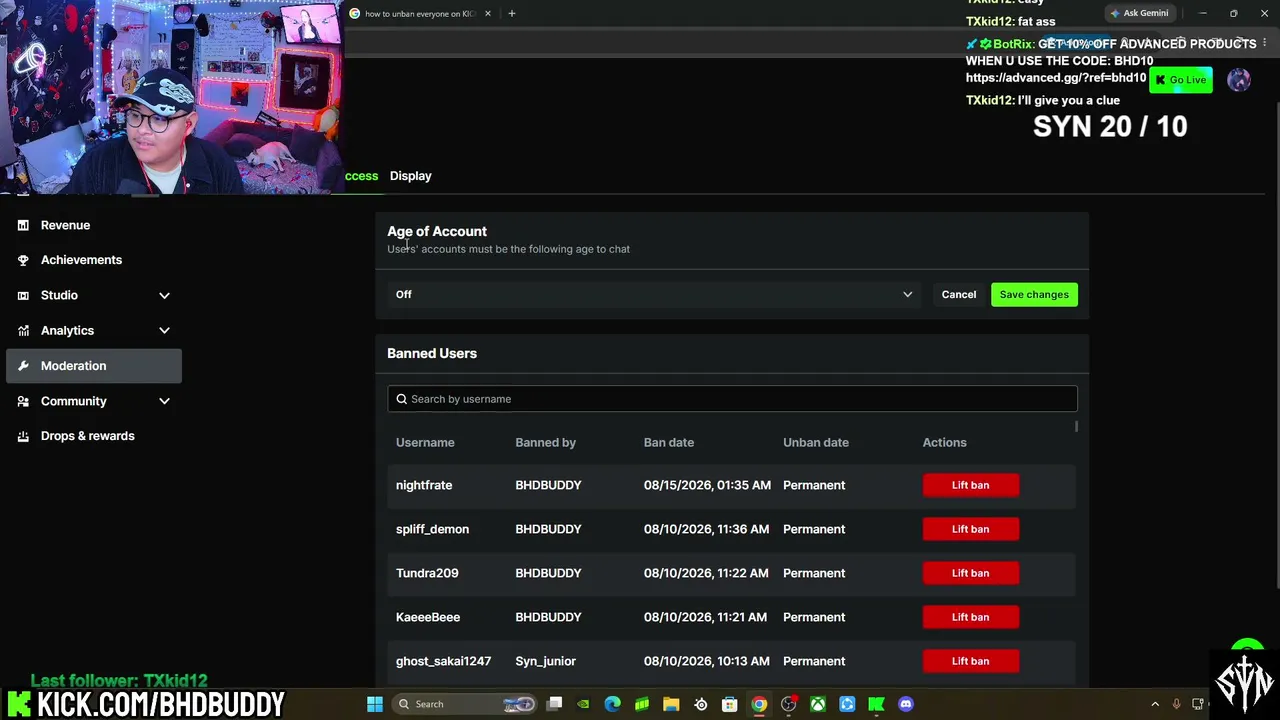Select Moderation in the sidebar
Image resolution: width=1280 pixels, height=720 pixels.
pyautogui.click(x=94, y=366)
